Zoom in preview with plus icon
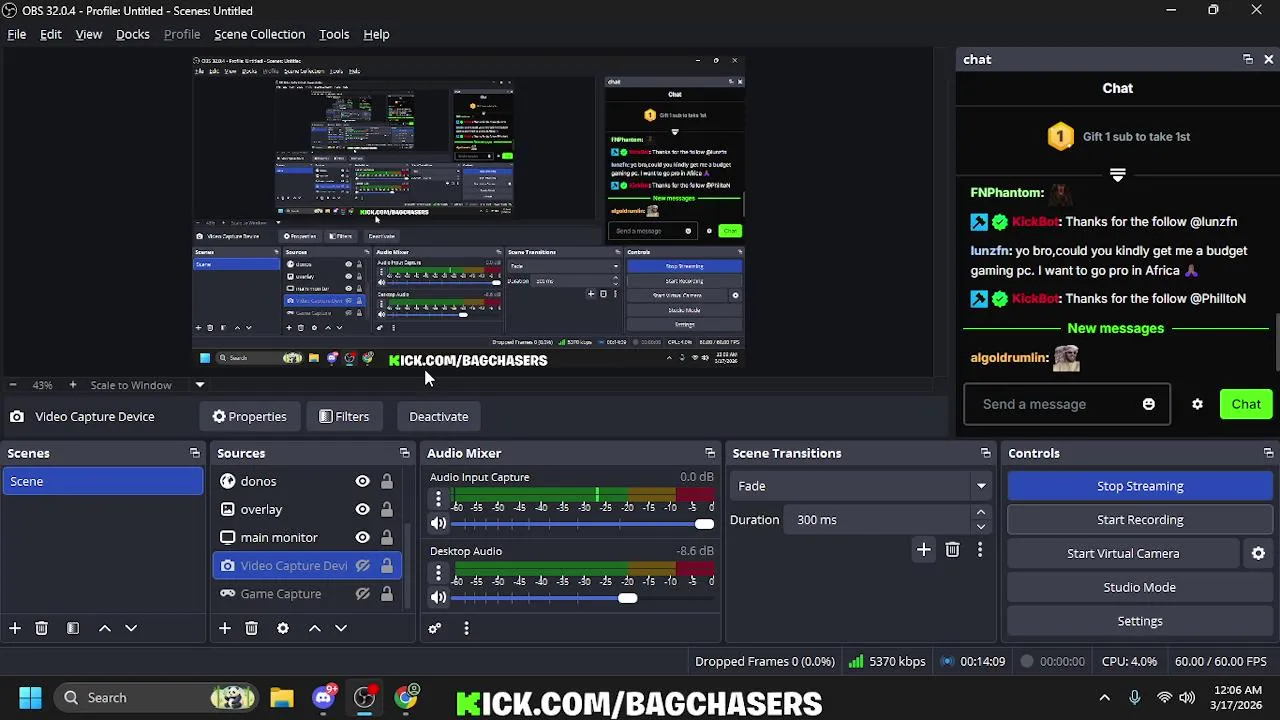This screenshot has width=1280, height=720. click(72, 385)
